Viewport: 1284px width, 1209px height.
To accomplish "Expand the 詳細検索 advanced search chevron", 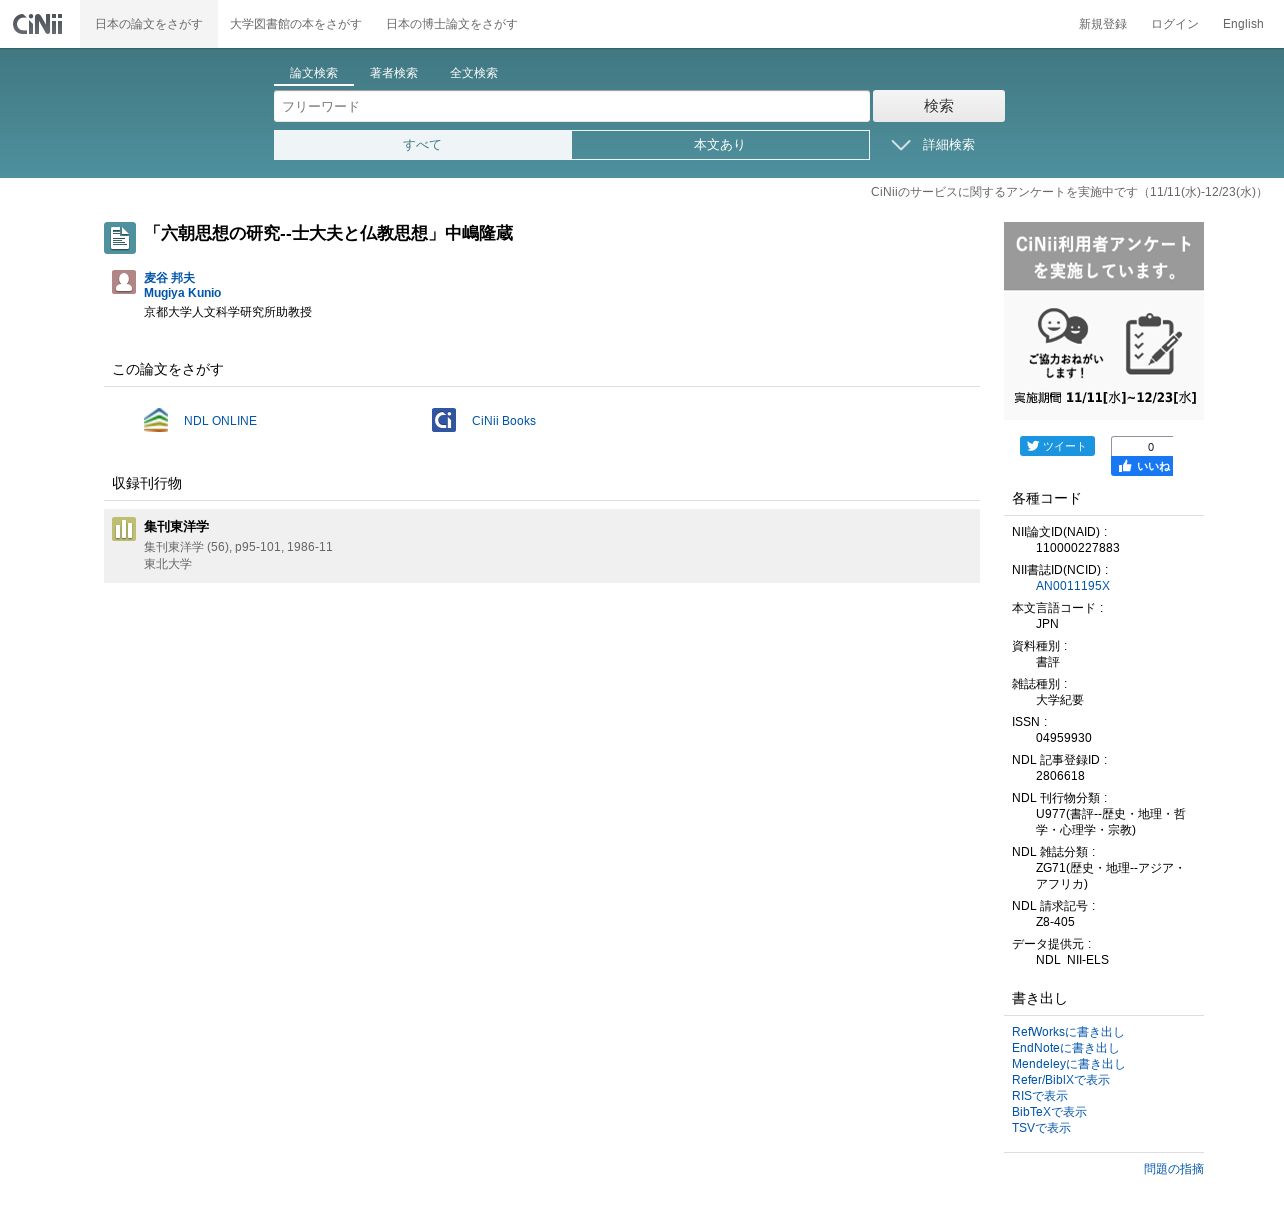I will click(900, 145).
